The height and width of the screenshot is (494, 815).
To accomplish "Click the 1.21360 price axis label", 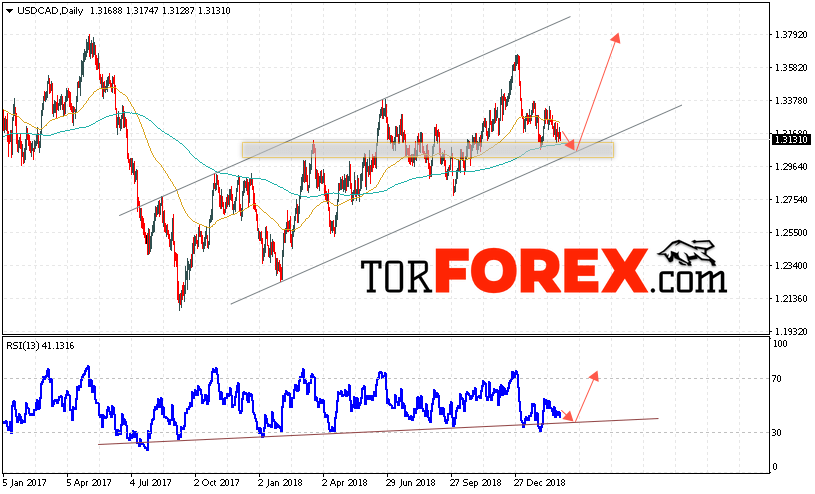I will pyautogui.click(x=791, y=298).
